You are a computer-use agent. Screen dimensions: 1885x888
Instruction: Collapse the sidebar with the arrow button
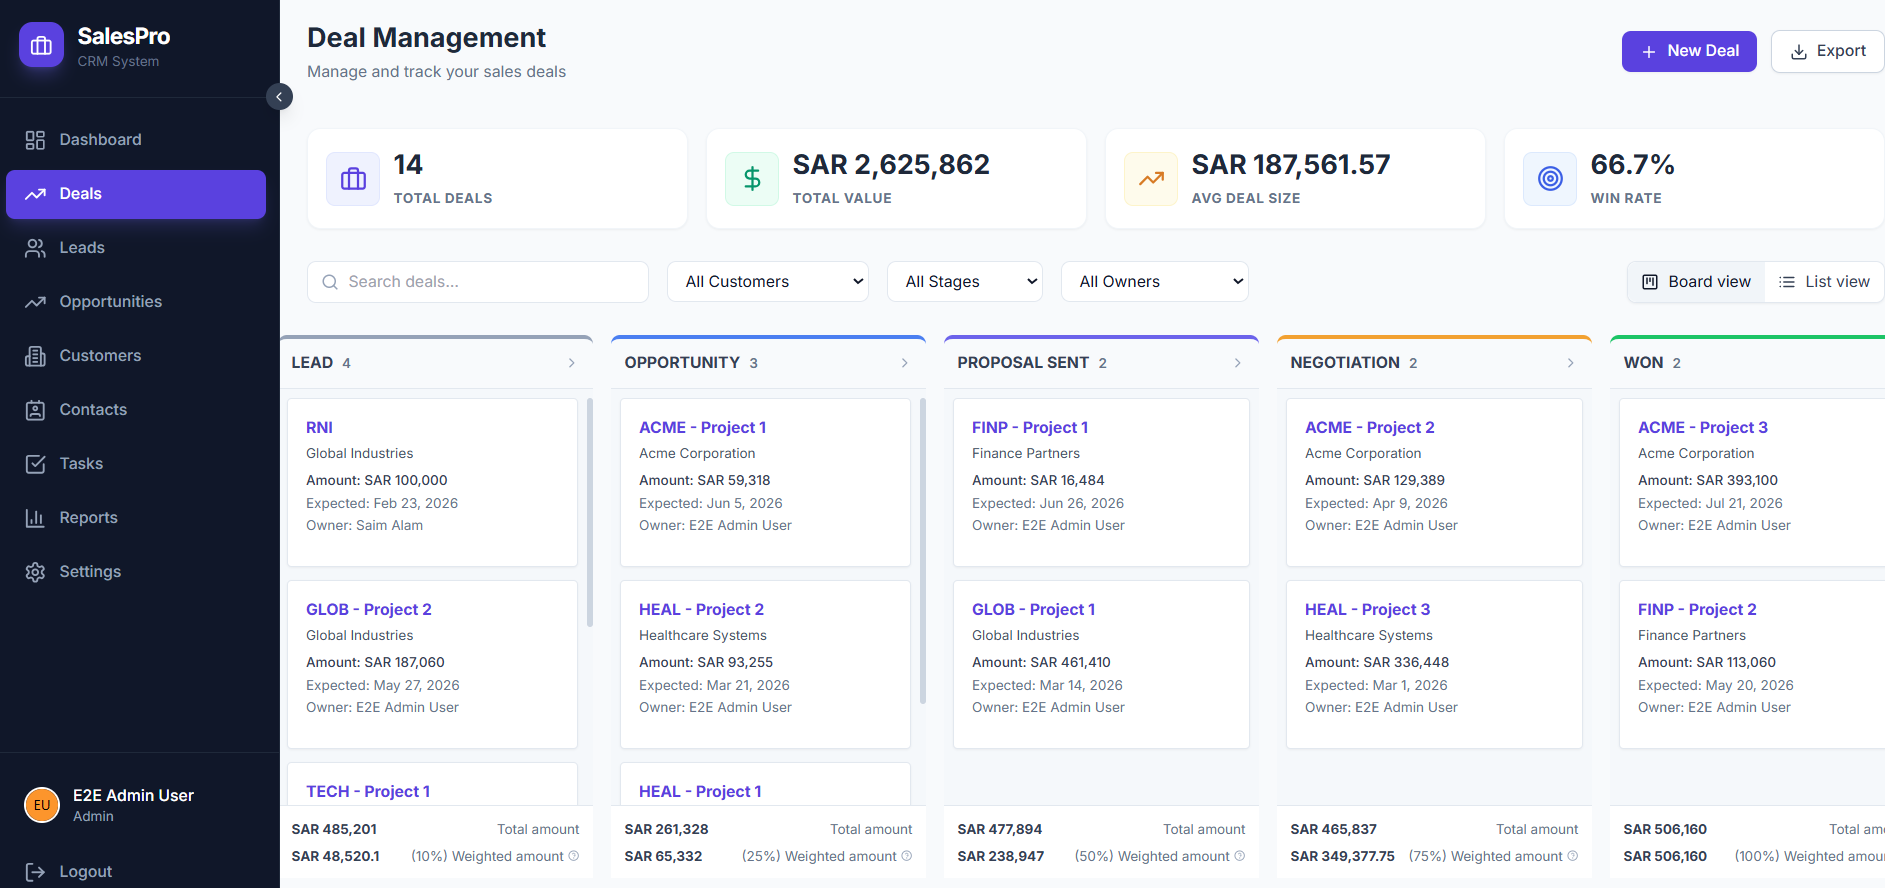click(279, 97)
